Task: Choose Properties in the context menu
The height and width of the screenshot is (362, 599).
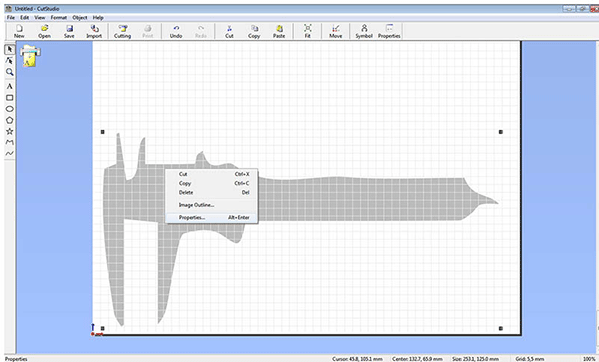Action: point(212,218)
